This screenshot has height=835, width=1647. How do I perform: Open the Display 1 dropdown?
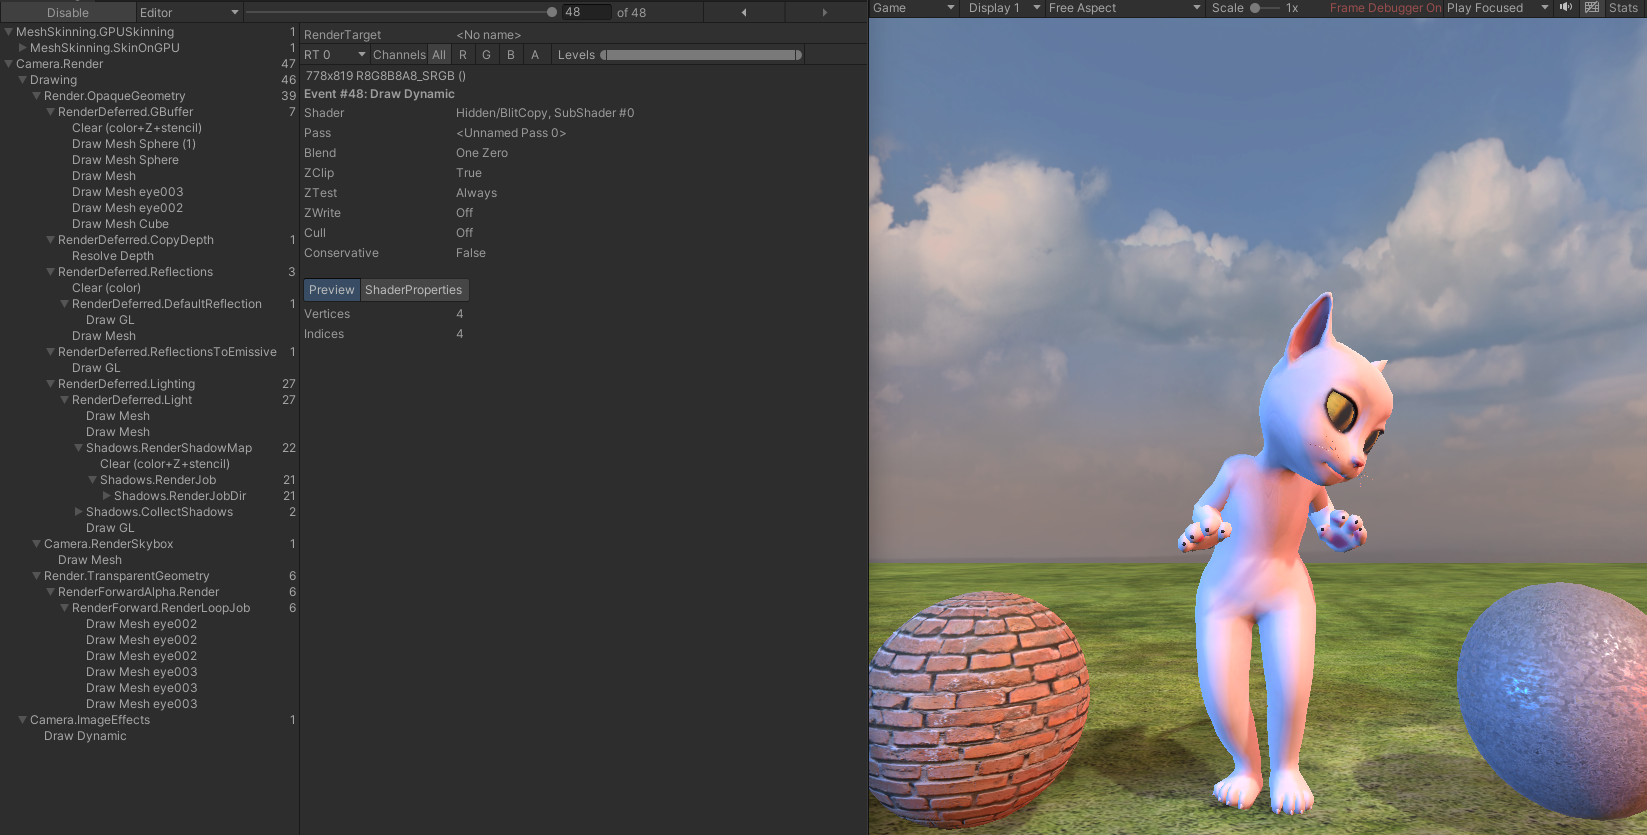pyautogui.click(x=1004, y=8)
